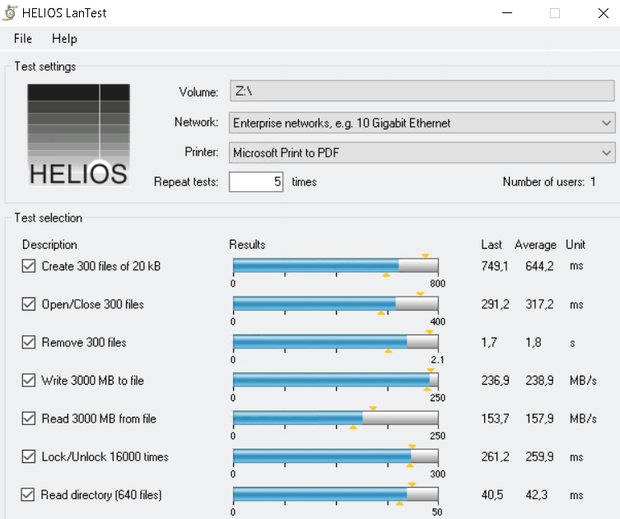The width and height of the screenshot is (620, 519).
Task: Click the Last column header
Action: coord(491,245)
